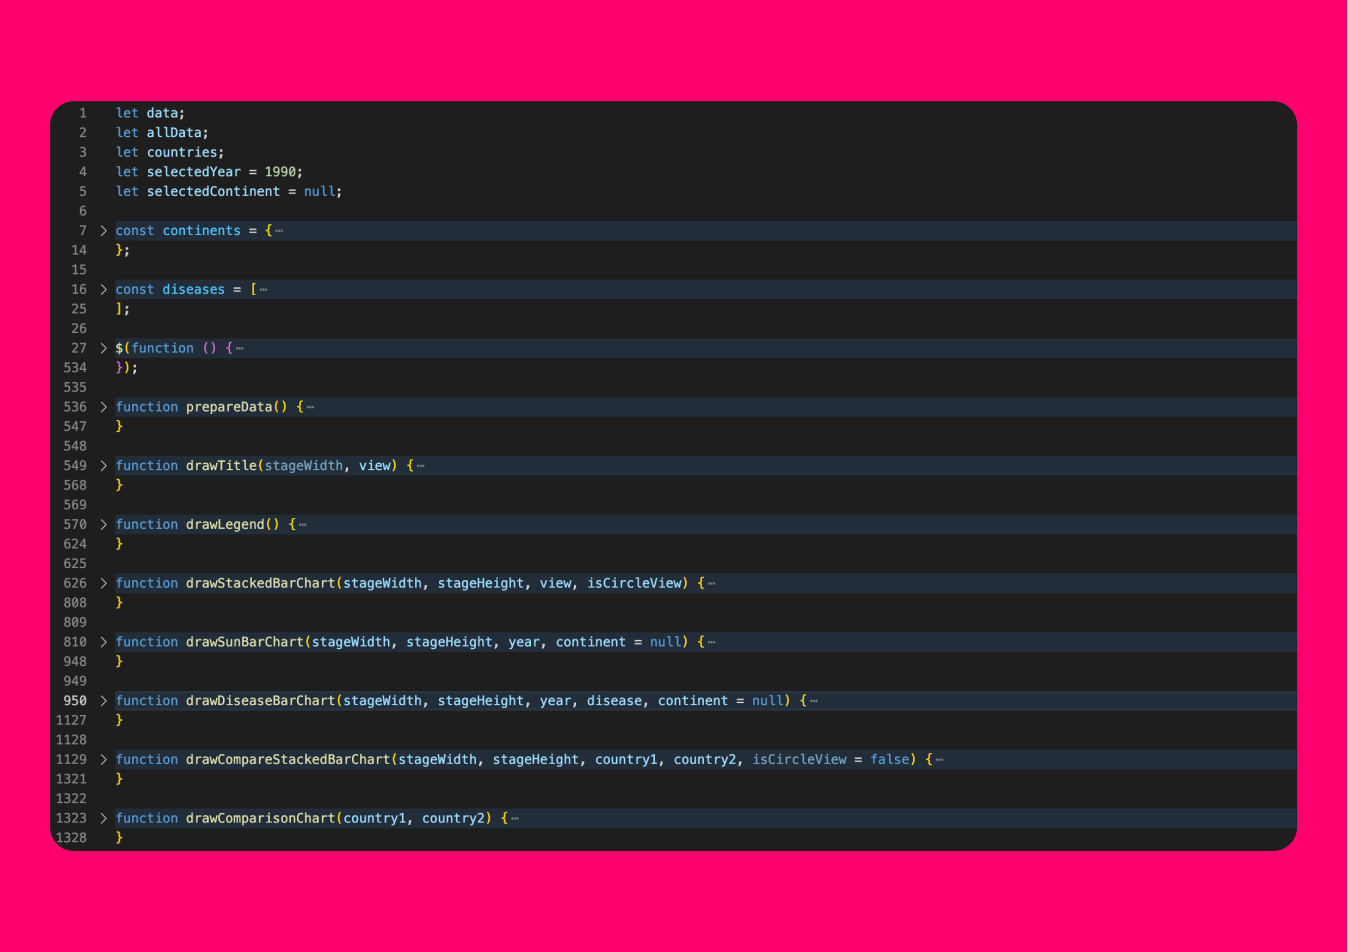Click the ellipsis after const continents = {
The height and width of the screenshot is (952, 1348).
(279, 231)
